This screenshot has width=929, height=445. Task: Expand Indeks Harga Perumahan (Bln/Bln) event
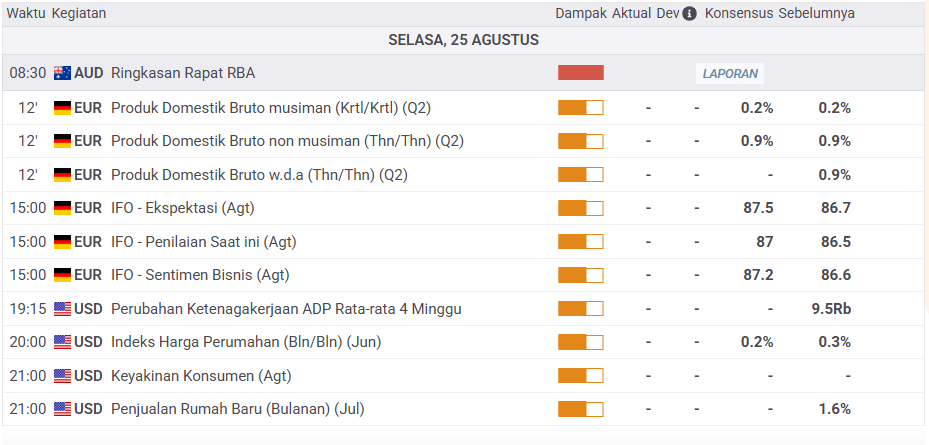pyautogui.click(x=246, y=342)
